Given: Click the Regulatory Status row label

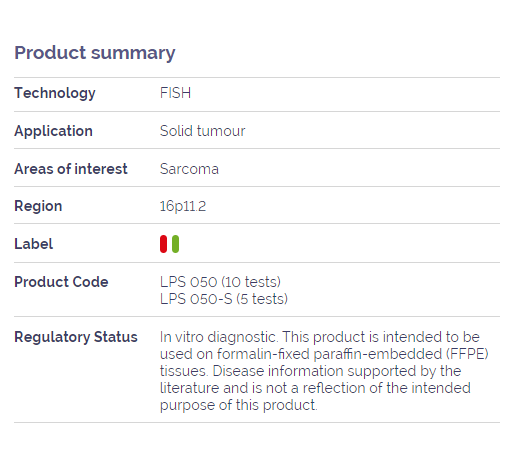Looking at the screenshot, I should 76,337.
